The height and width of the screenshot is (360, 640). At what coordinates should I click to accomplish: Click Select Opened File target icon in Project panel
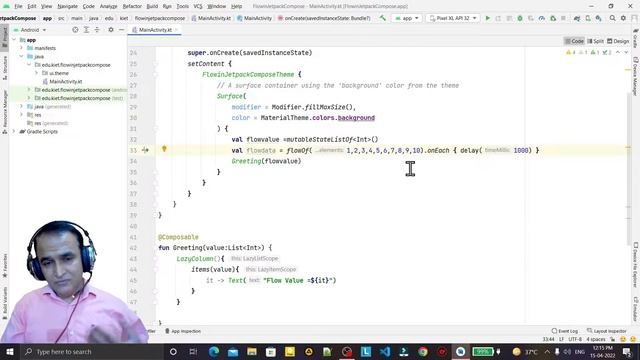click(75, 30)
